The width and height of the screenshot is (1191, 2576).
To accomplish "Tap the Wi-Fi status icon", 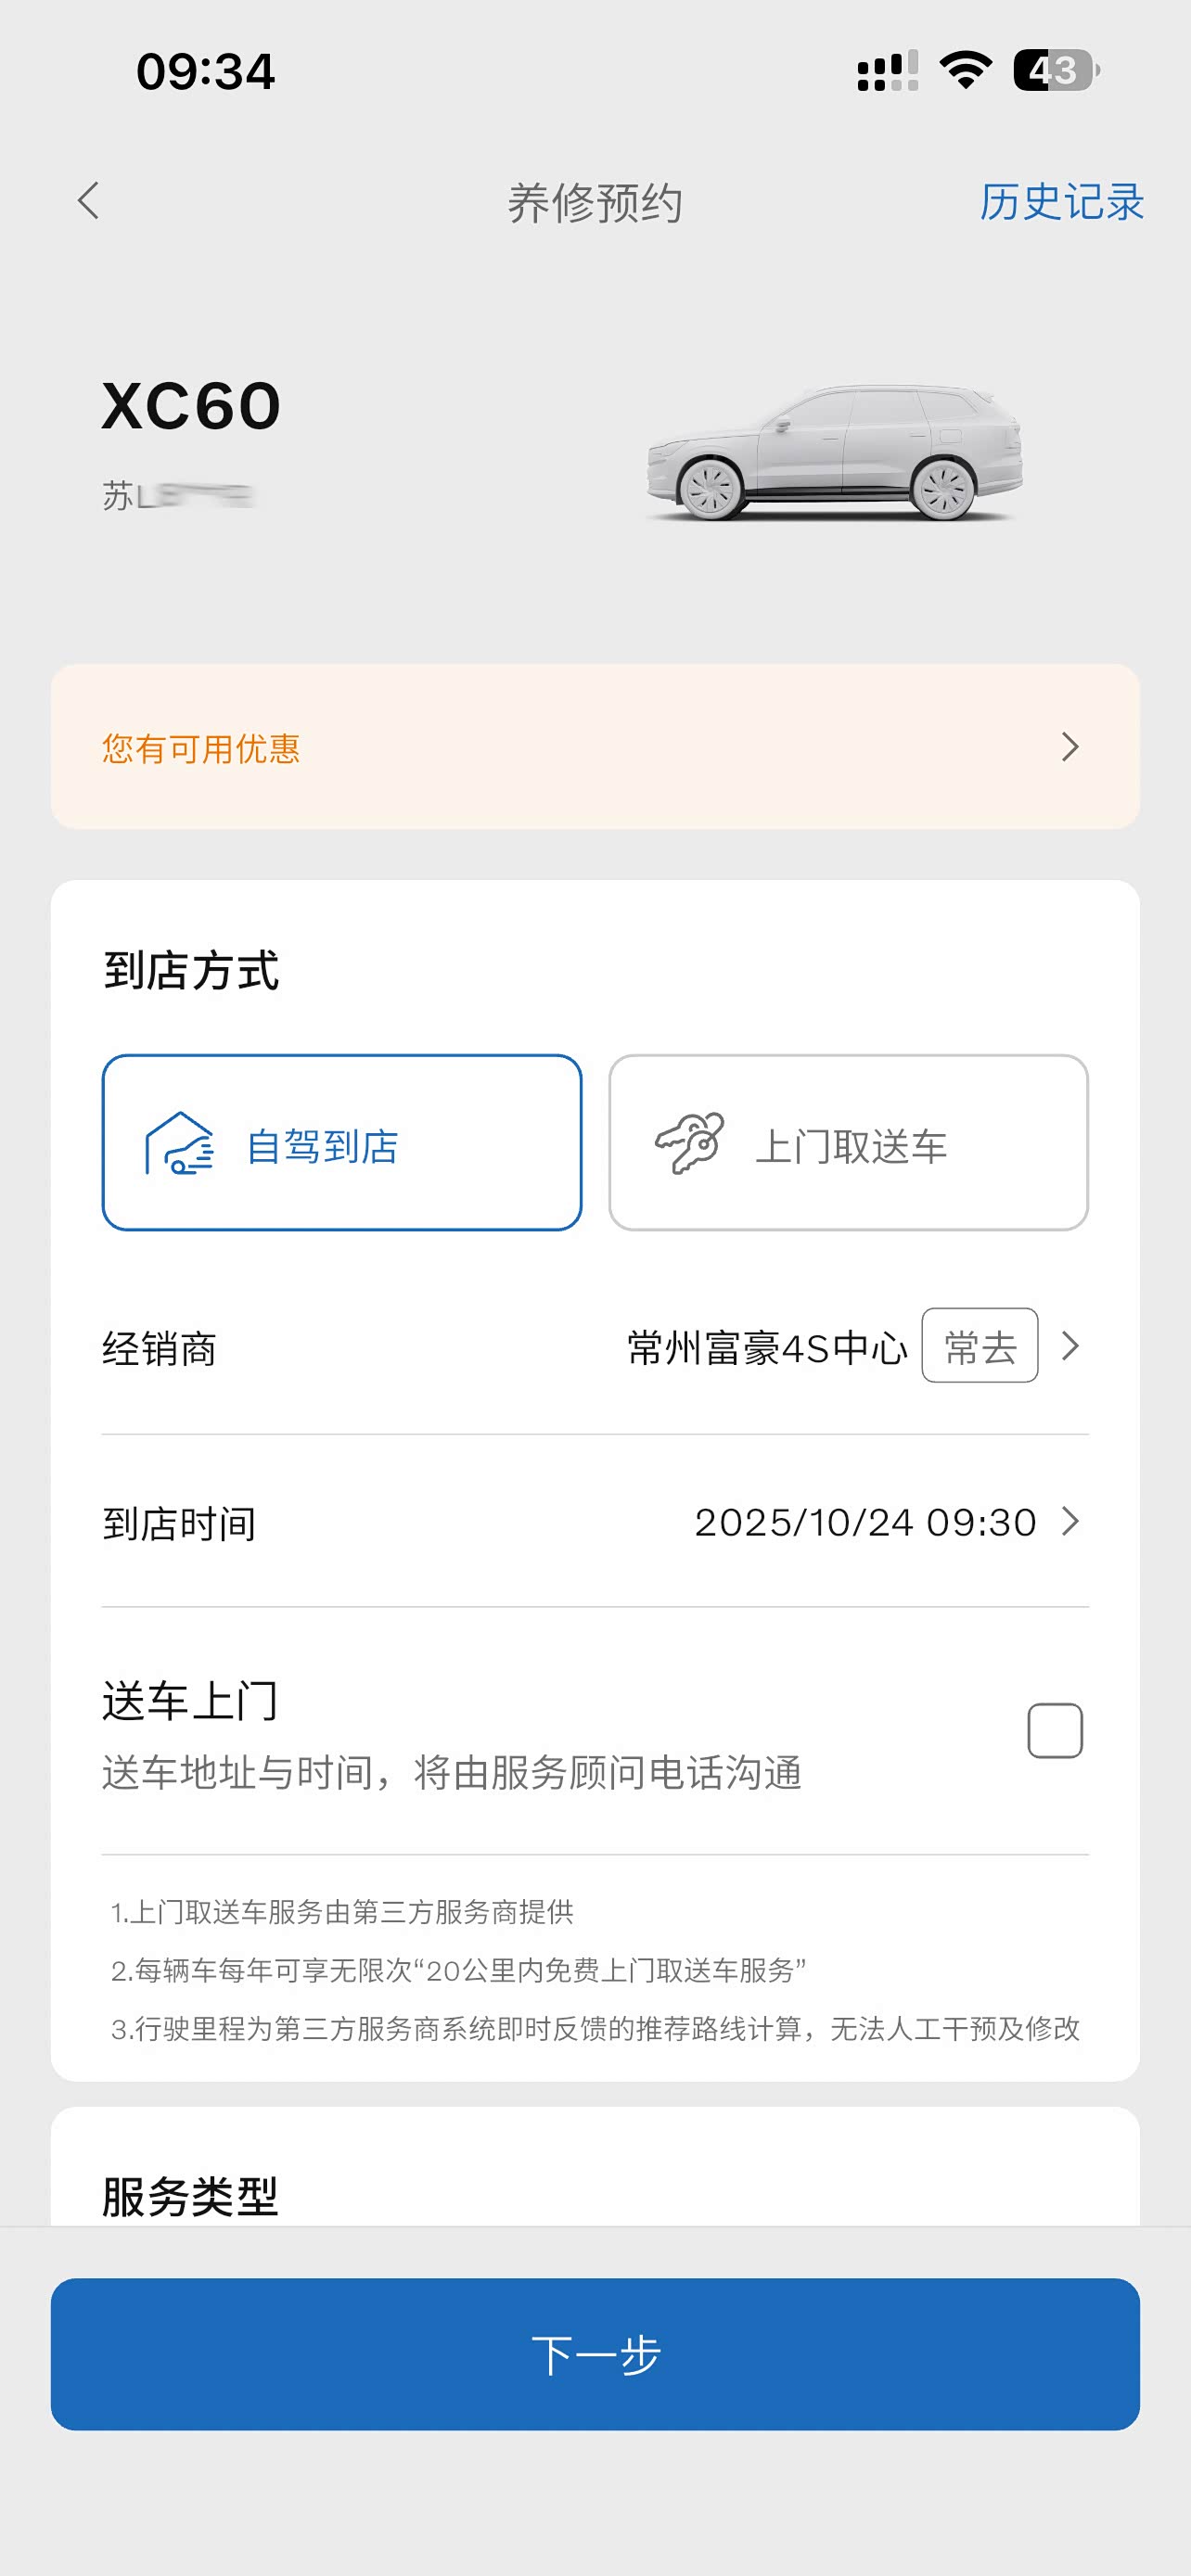I will click(x=965, y=70).
